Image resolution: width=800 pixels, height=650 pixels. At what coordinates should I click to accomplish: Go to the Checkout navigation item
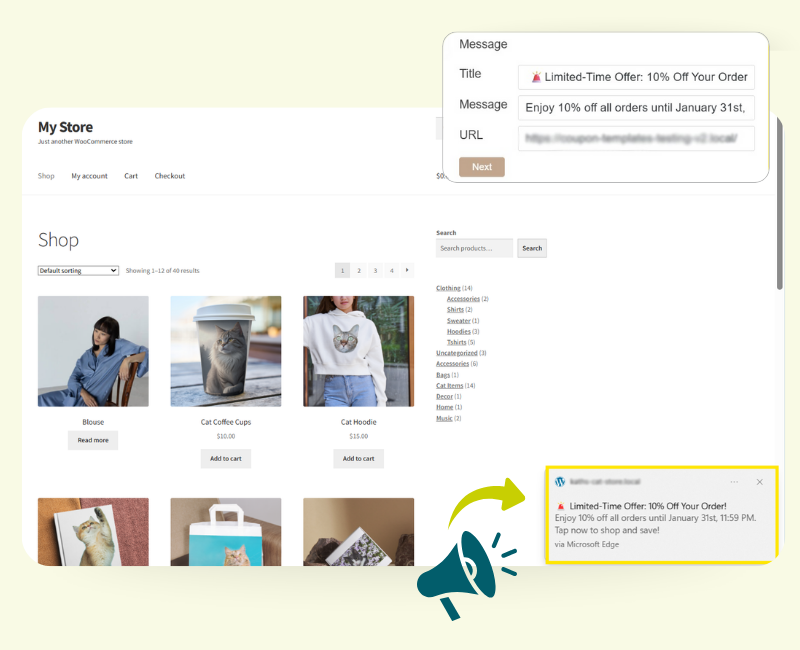point(169,176)
